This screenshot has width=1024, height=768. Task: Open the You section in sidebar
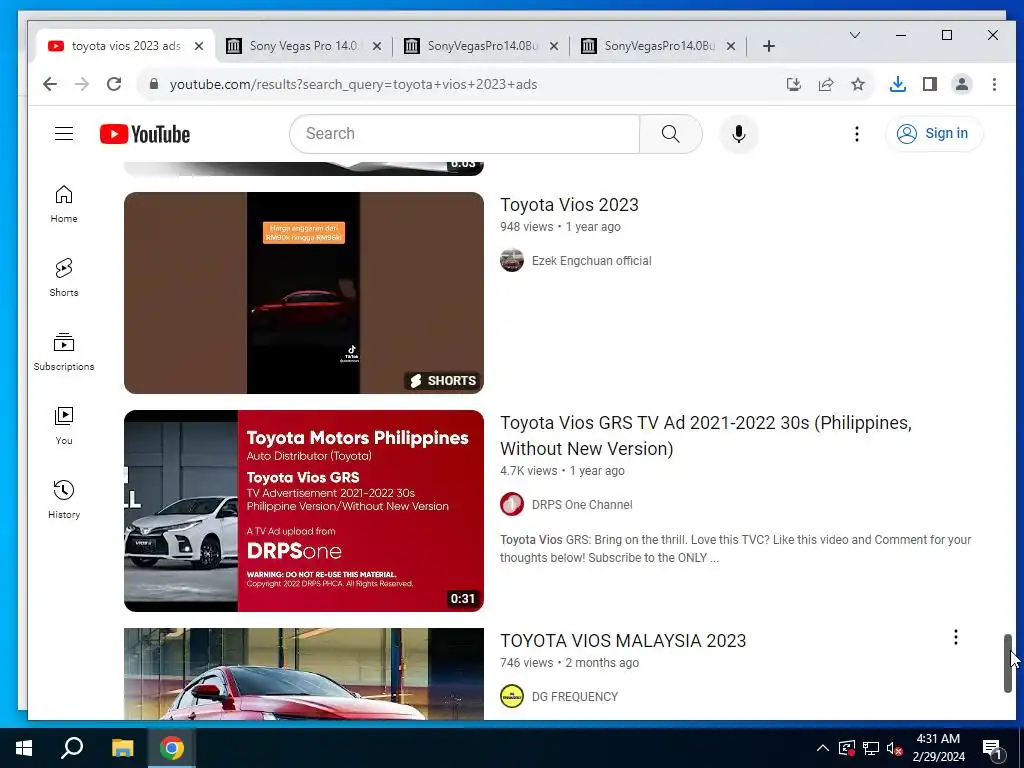(63, 426)
